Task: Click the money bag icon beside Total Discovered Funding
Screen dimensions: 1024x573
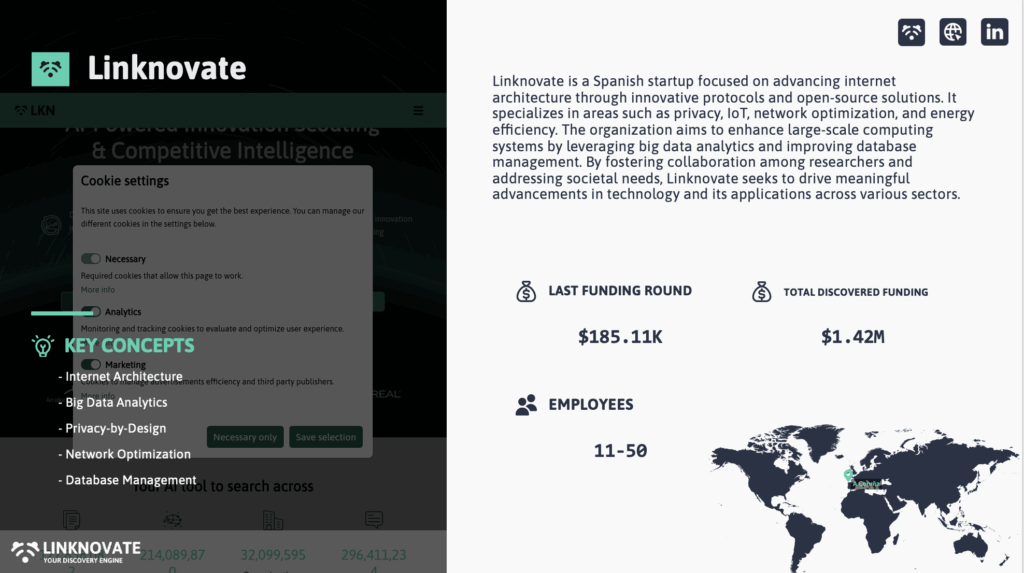Action: point(762,292)
